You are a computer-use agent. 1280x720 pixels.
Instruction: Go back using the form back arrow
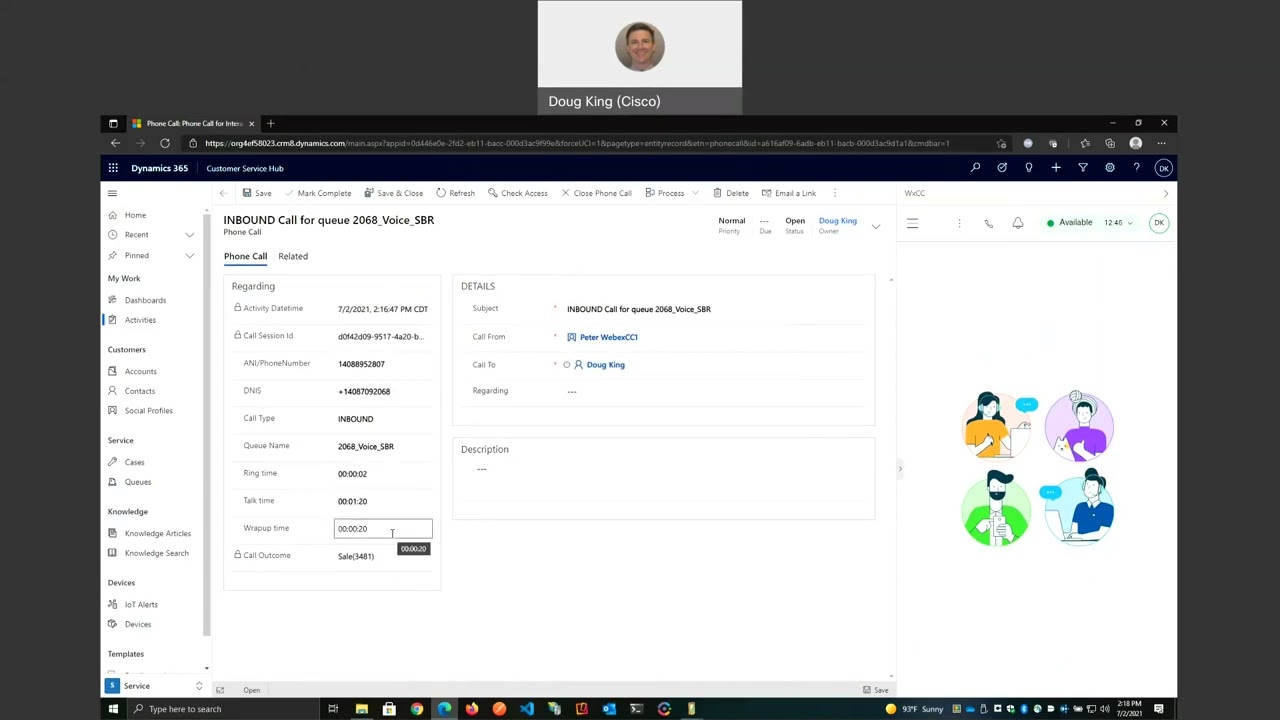tap(223, 193)
